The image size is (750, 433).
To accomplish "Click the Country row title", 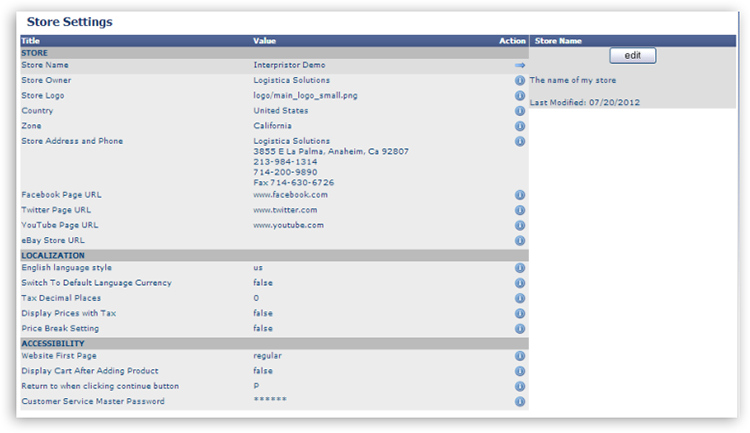I will pos(37,111).
